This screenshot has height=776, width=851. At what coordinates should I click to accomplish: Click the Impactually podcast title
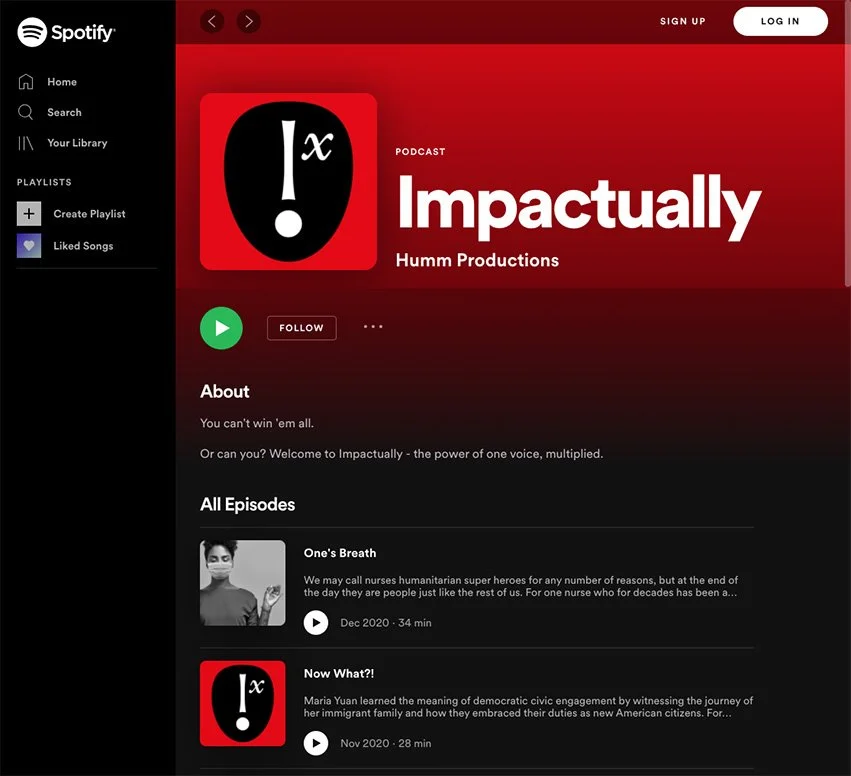(580, 207)
